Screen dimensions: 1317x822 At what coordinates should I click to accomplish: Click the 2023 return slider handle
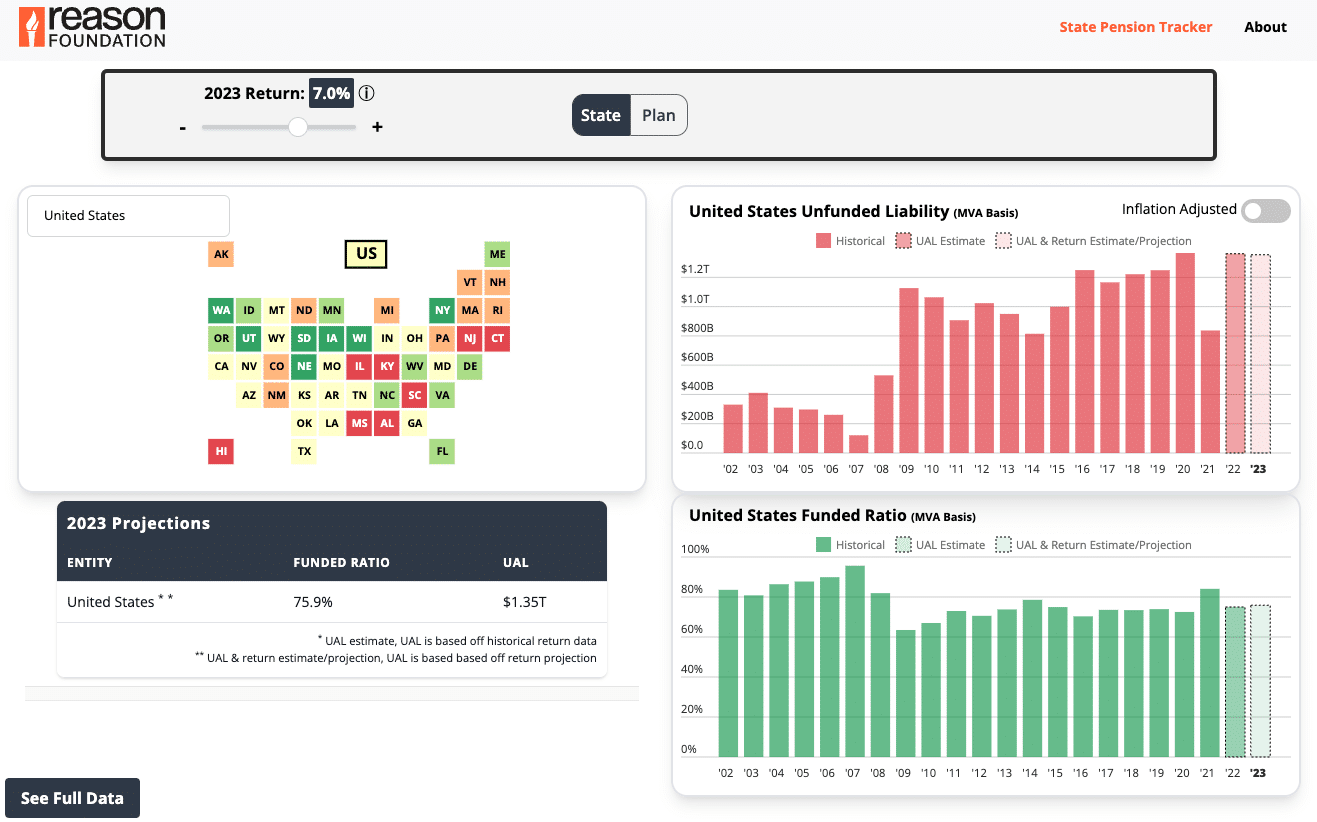tap(298, 127)
